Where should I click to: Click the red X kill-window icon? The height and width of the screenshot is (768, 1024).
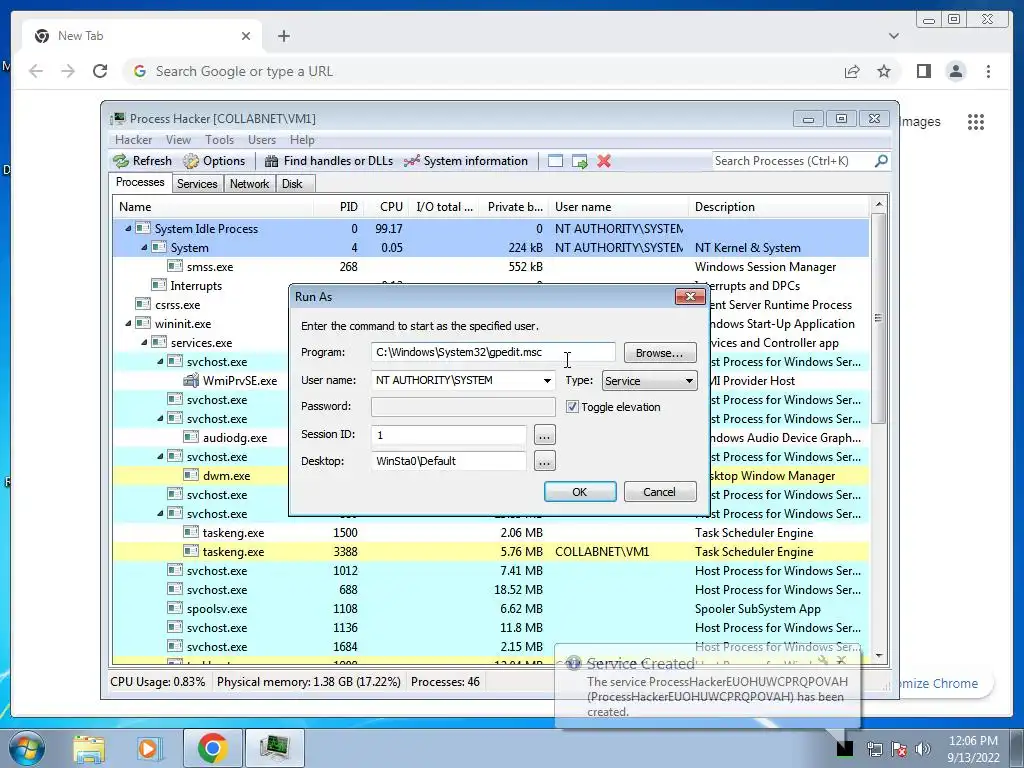pyautogui.click(x=604, y=161)
